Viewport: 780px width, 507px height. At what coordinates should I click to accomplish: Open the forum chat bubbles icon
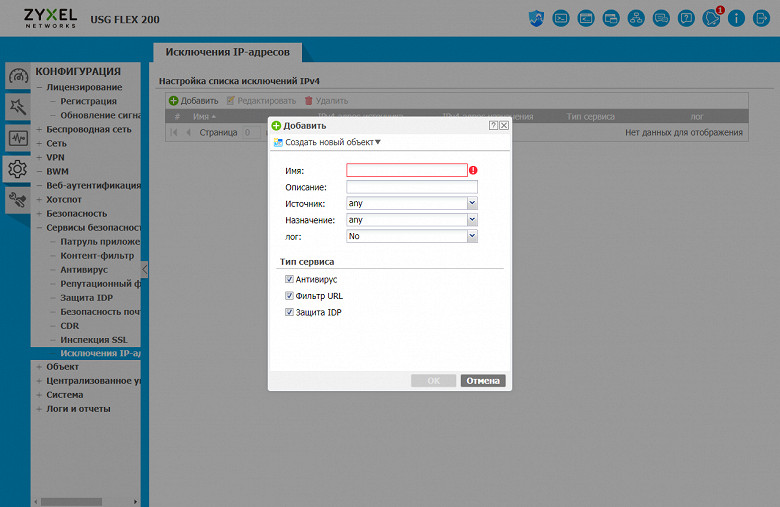click(661, 19)
